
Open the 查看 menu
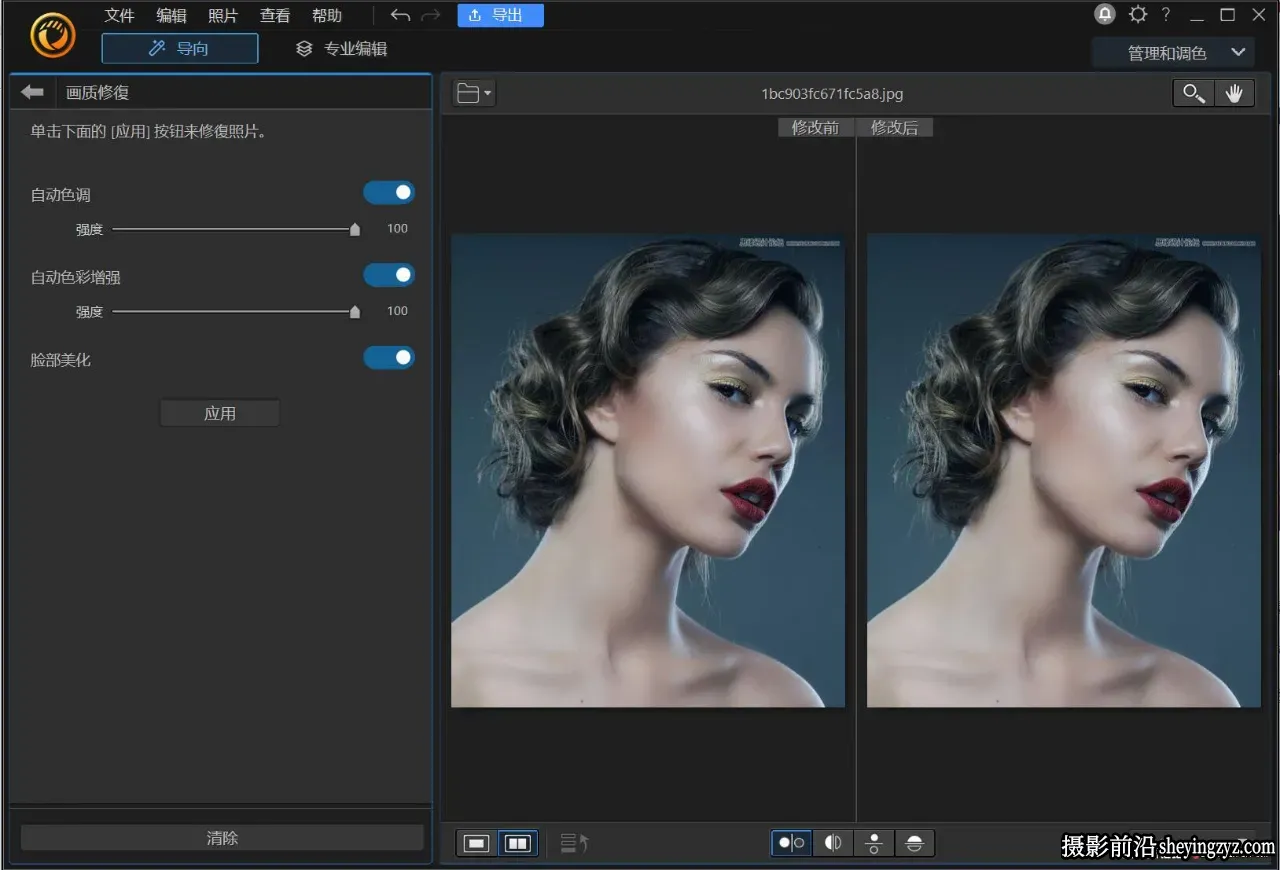[275, 15]
